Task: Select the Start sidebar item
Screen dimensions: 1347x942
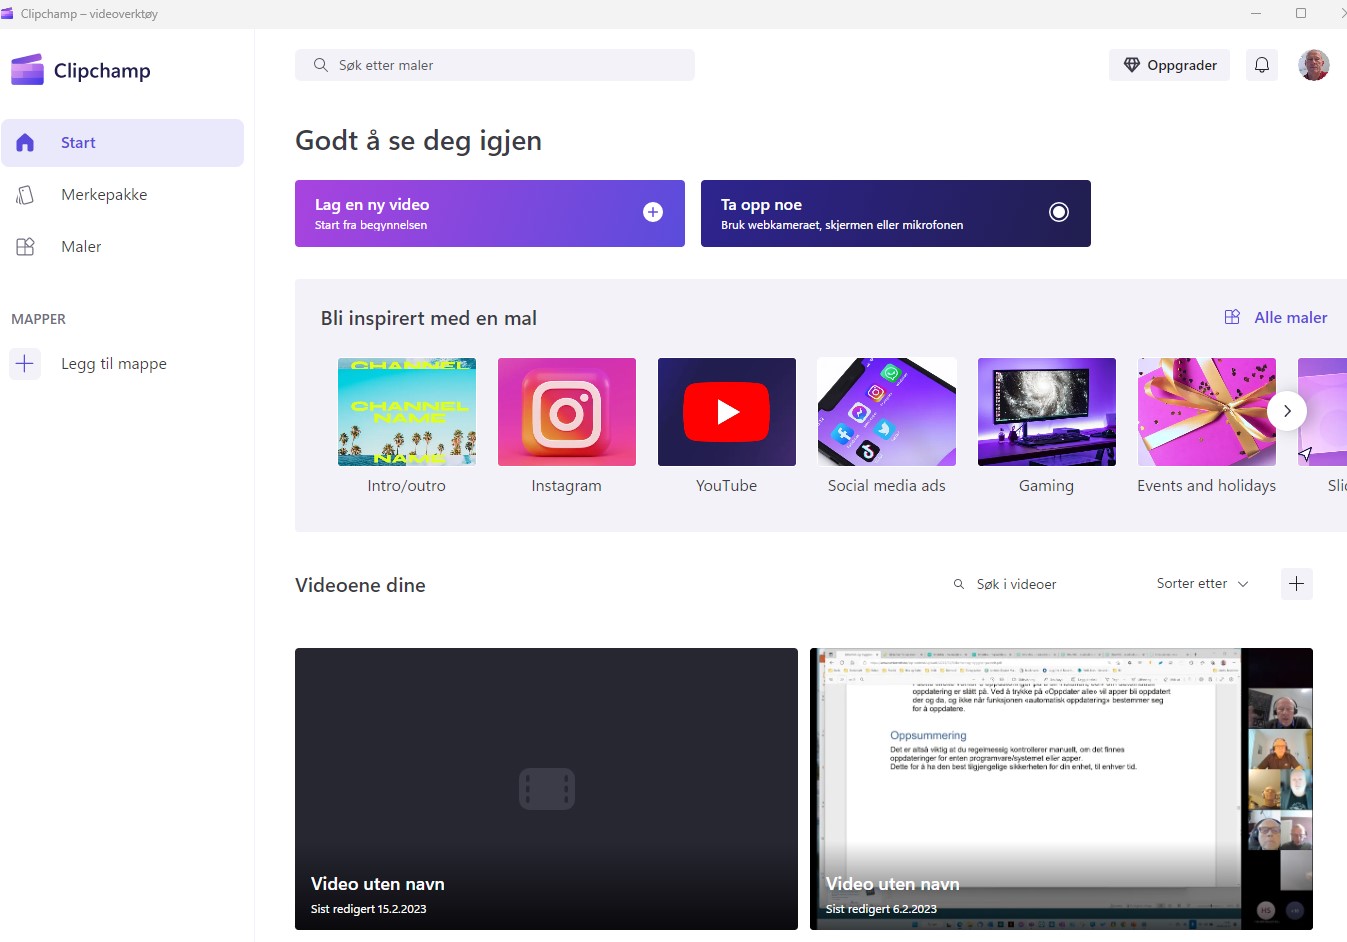Action: point(122,143)
